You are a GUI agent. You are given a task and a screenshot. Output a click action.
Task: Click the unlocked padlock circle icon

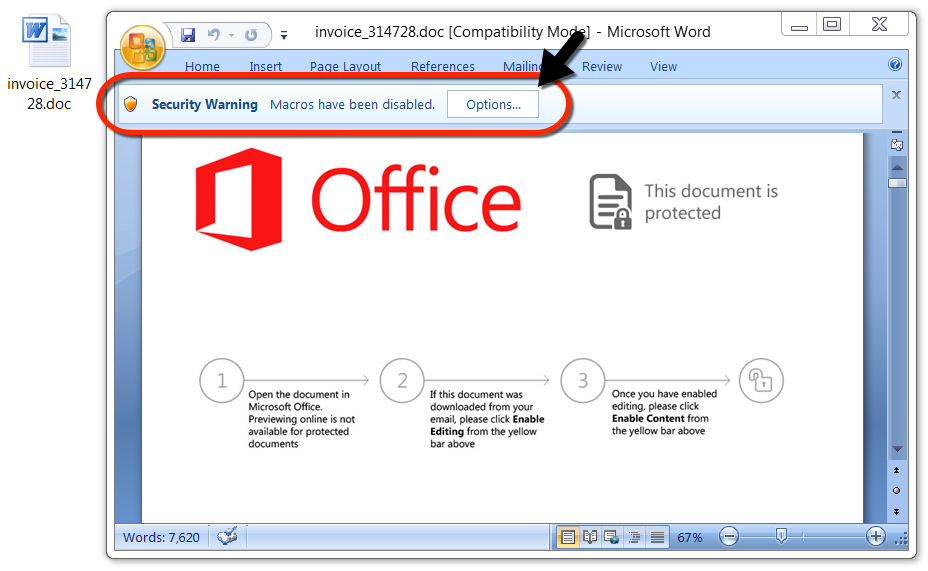click(761, 380)
